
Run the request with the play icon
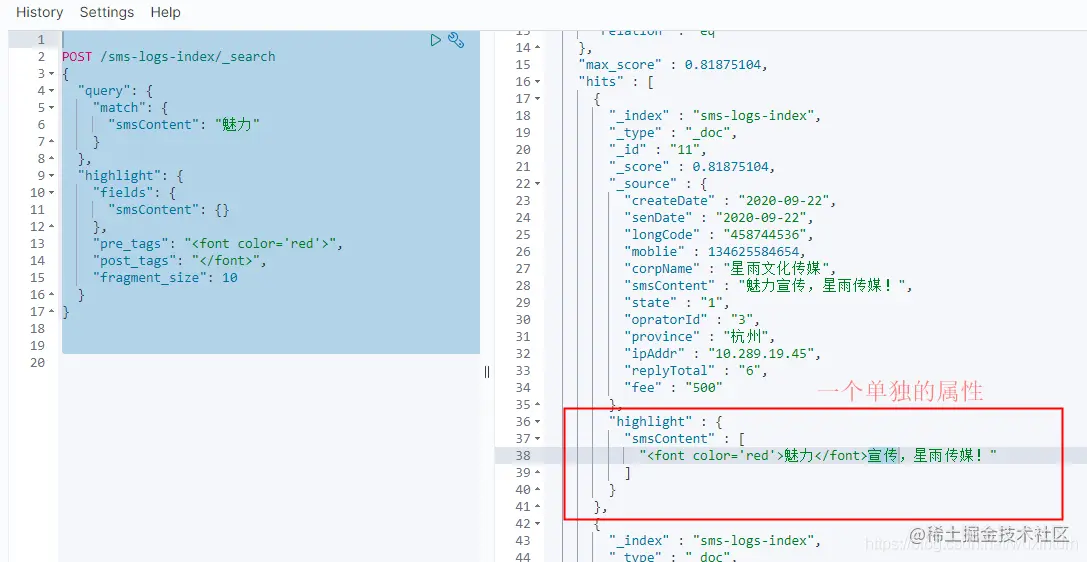tap(435, 40)
